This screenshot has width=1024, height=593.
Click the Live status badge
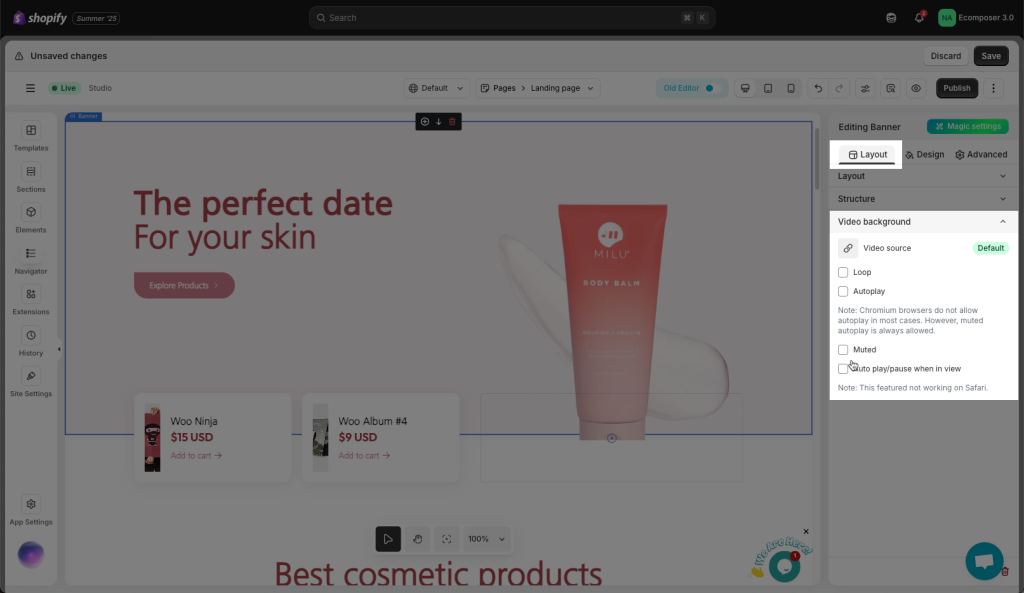click(64, 88)
